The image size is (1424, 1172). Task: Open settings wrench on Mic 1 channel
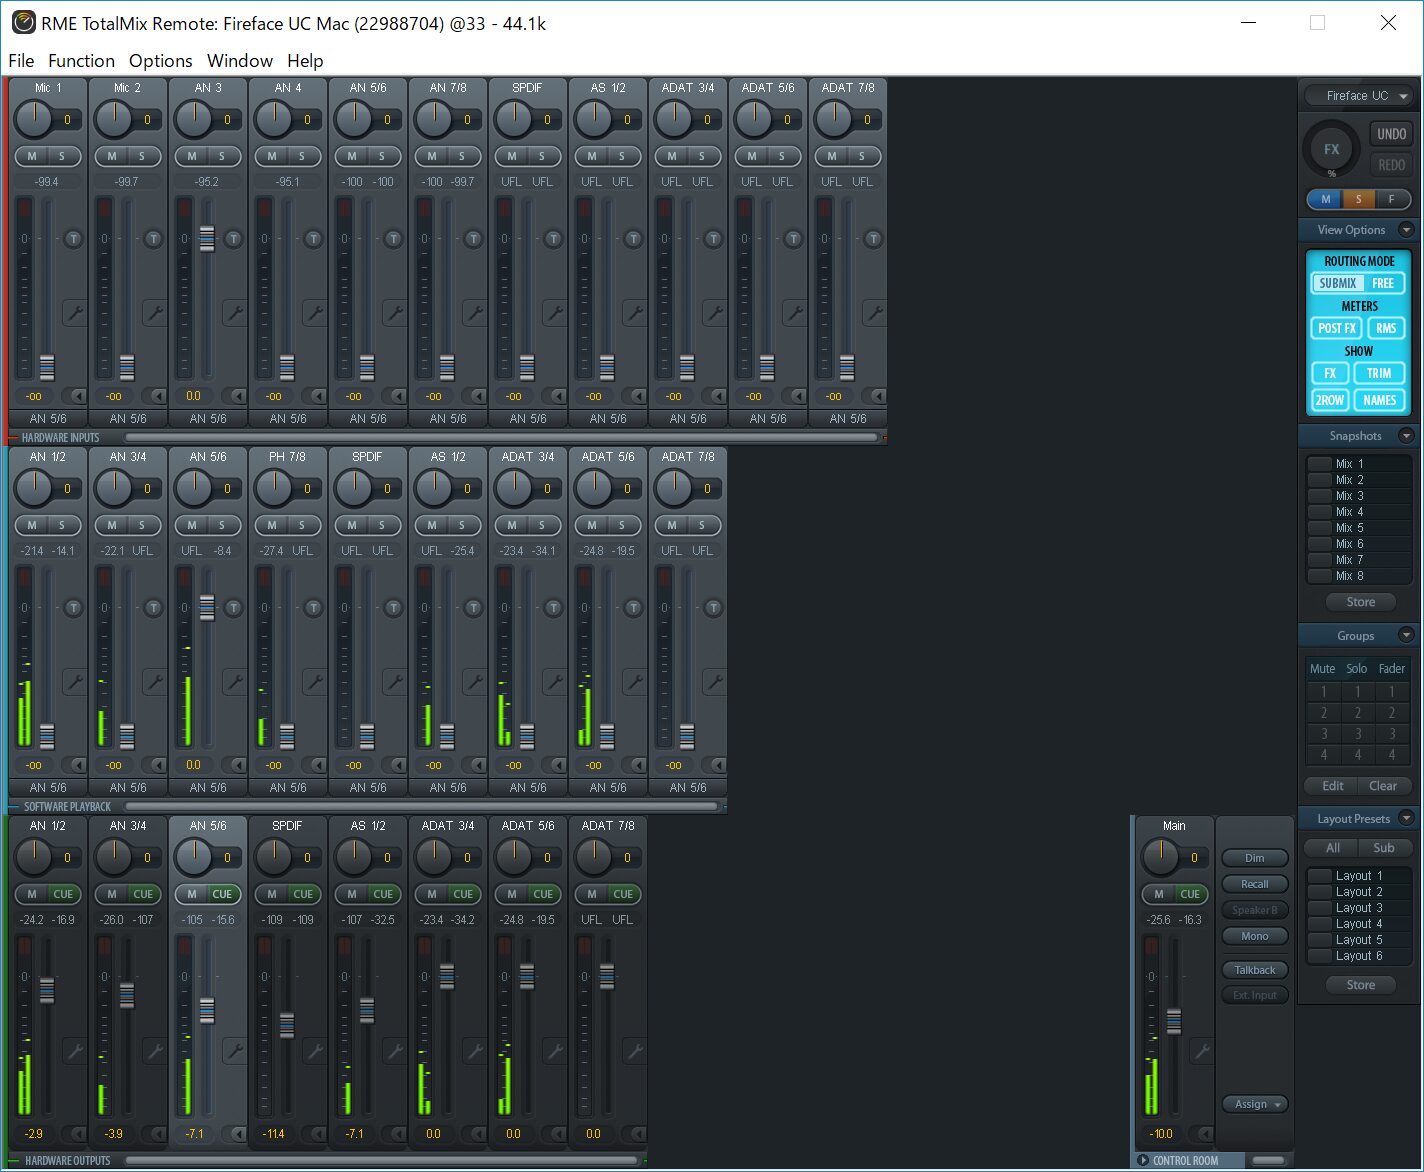tap(74, 313)
